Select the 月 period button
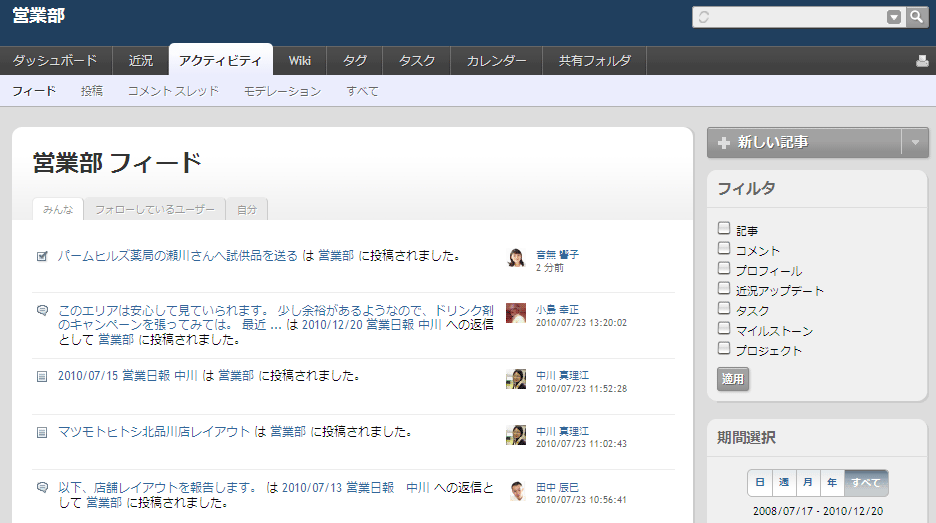936x523 pixels. (808, 482)
